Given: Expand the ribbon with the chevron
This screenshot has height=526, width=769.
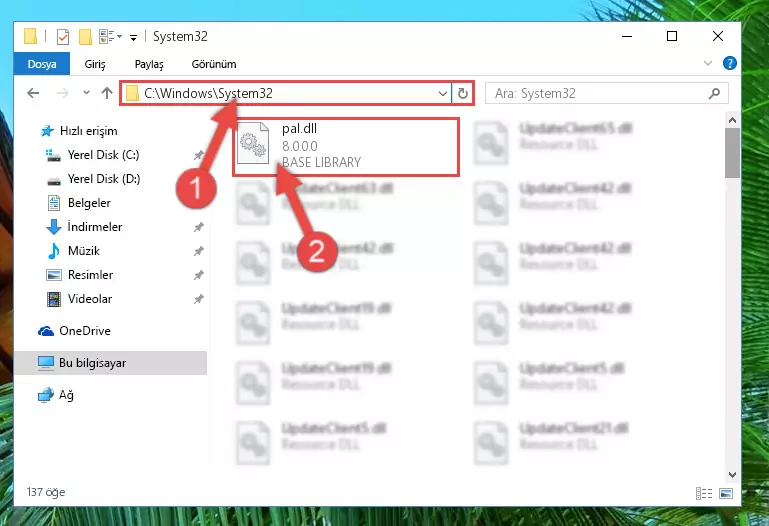Looking at the screenshot, I should click(708, 63).
